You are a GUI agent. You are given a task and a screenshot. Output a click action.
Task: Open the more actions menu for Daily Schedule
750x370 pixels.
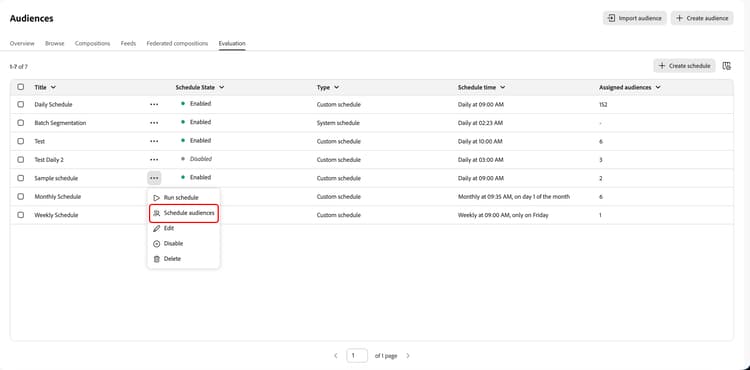click(154, 104)
